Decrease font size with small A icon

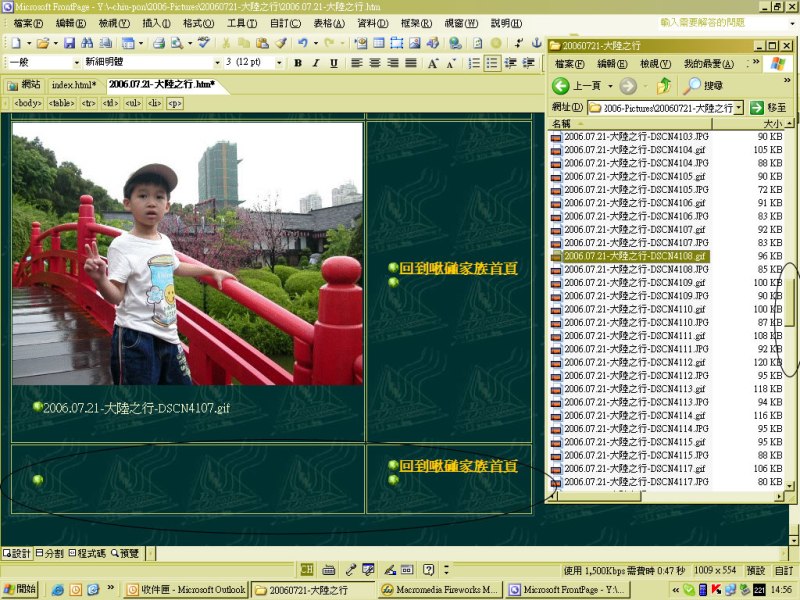point(451,63)
